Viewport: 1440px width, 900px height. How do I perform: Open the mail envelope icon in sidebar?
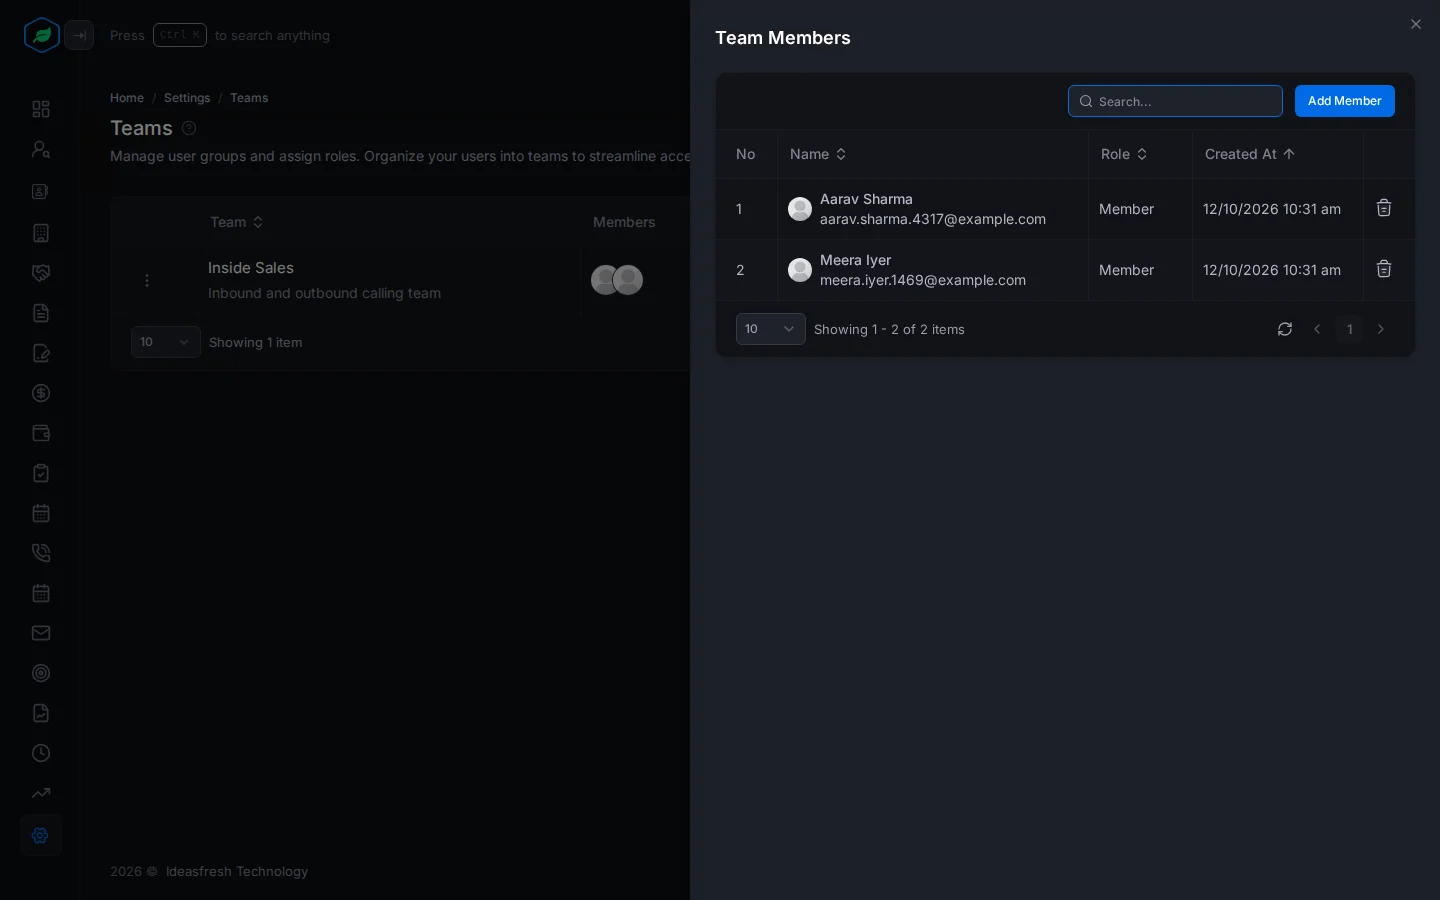(x=41, y=633)
